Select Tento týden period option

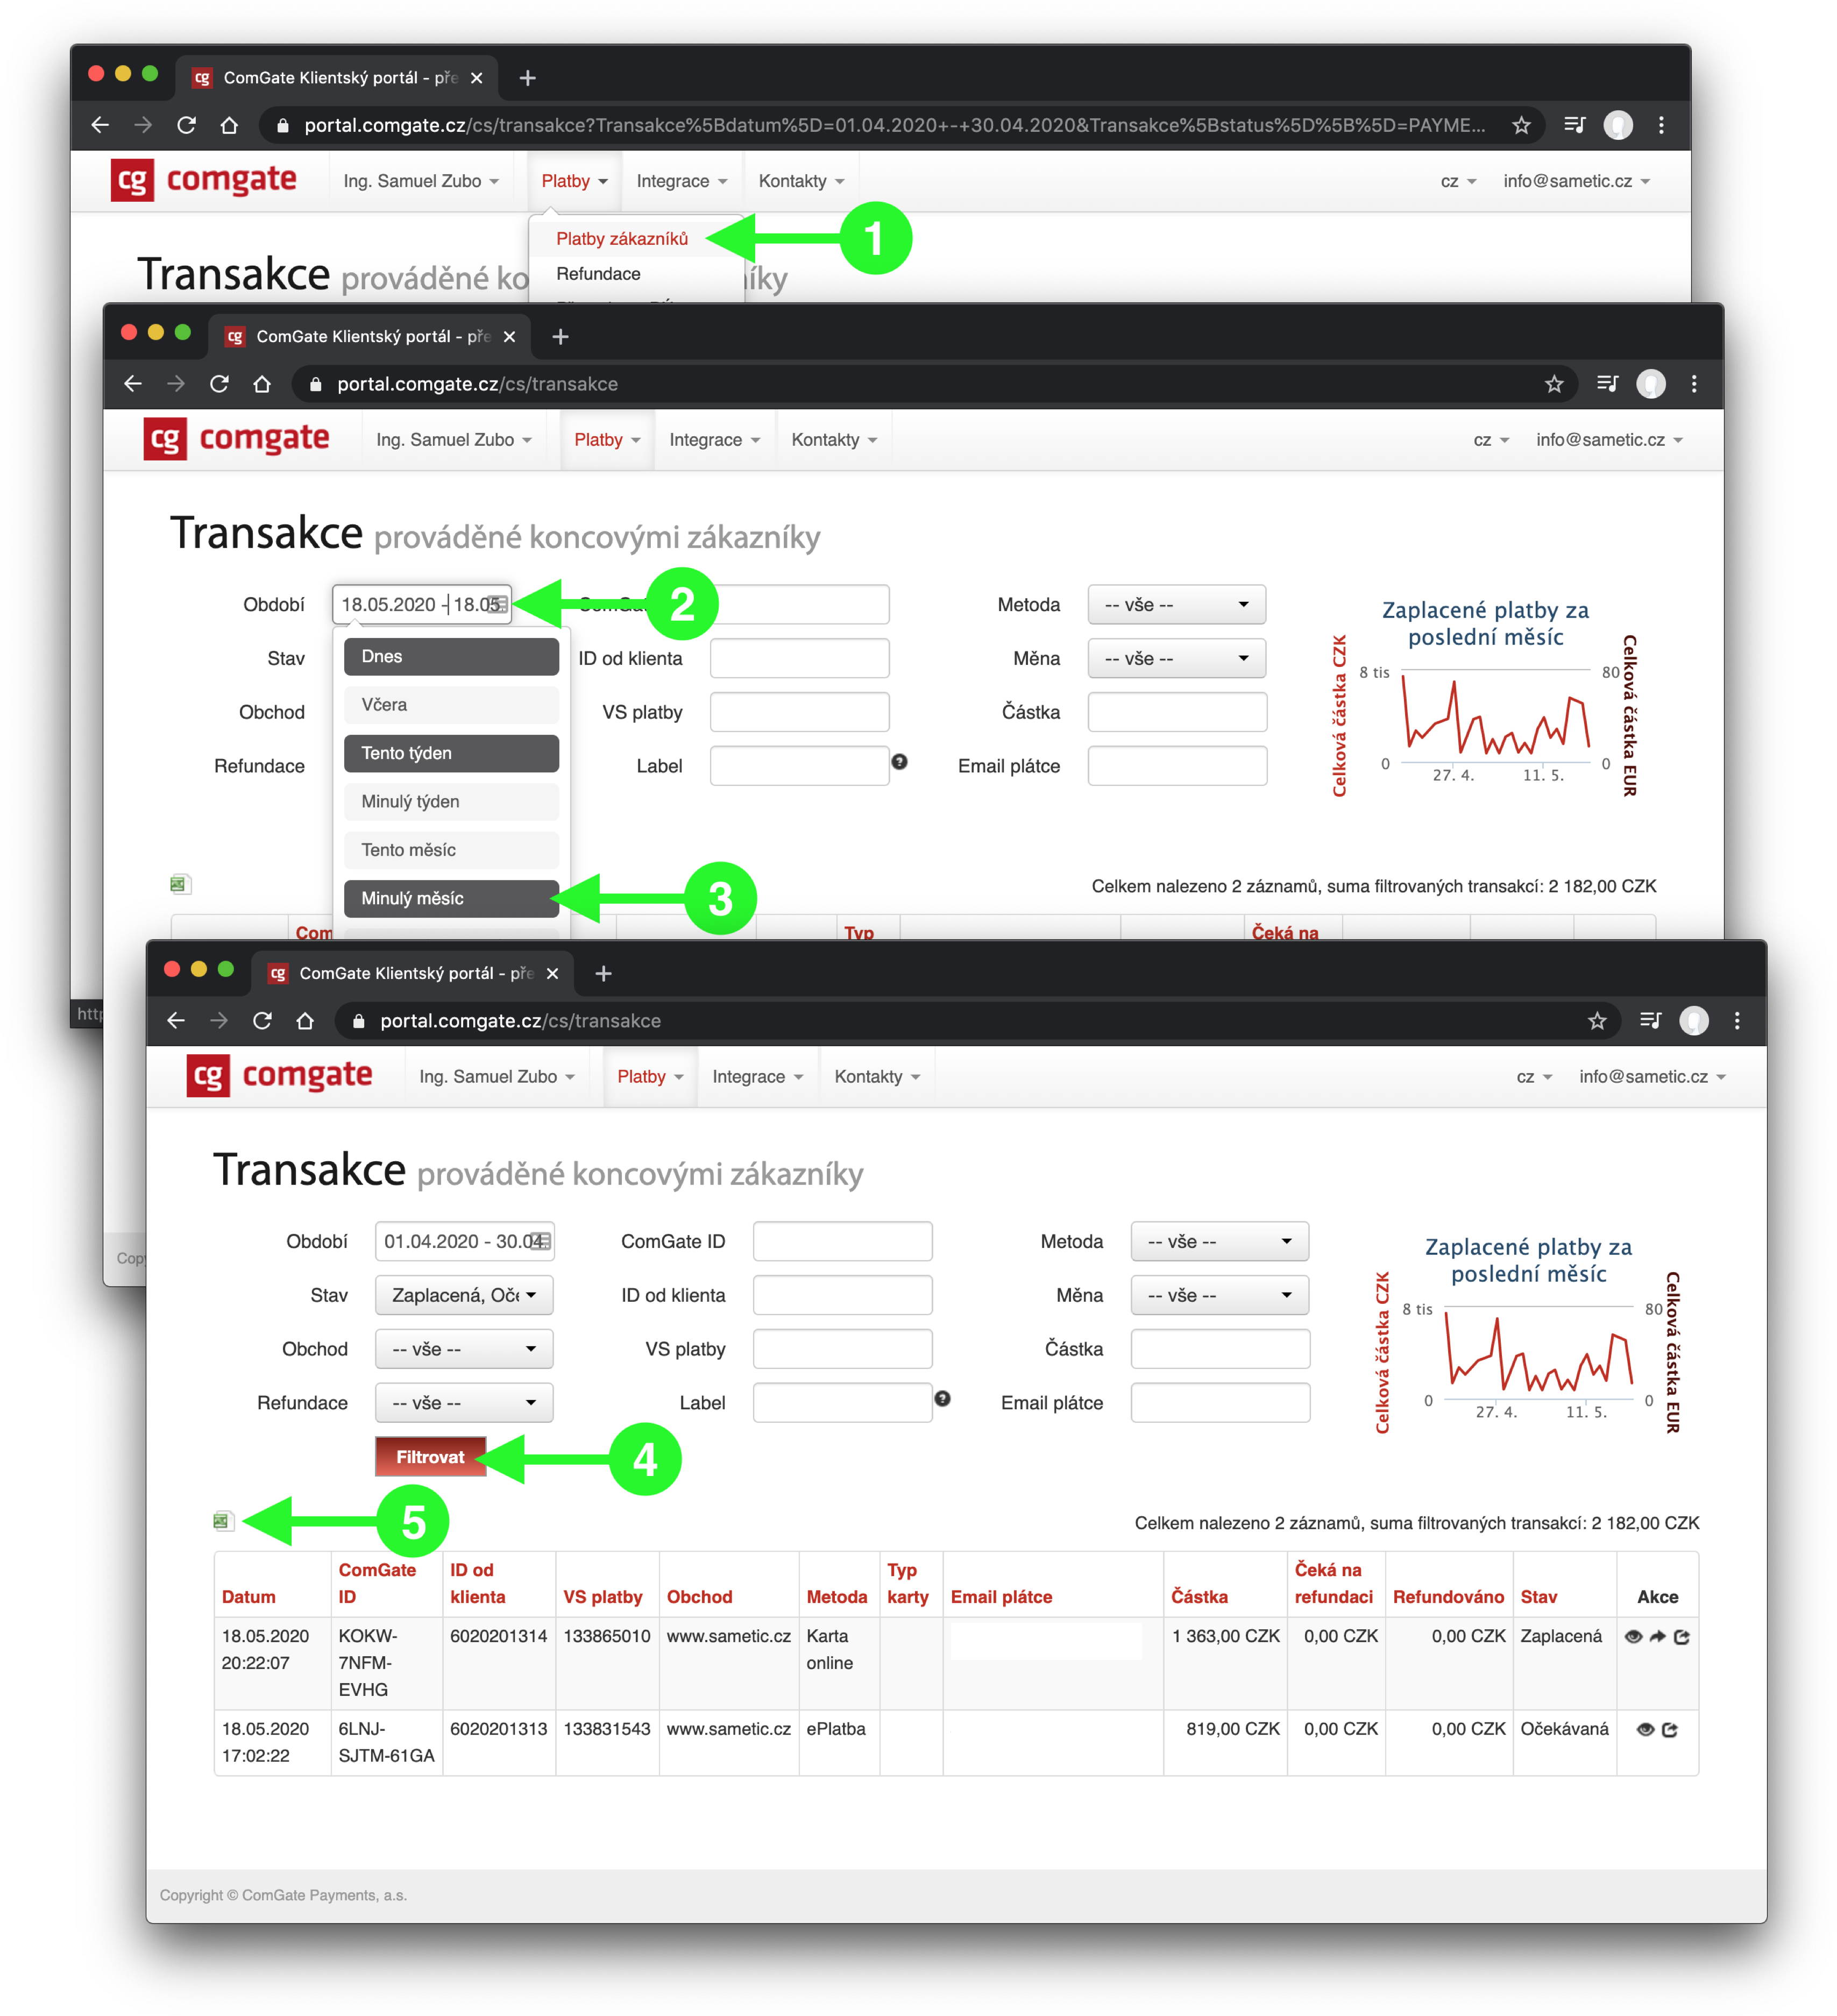coord(451,753)
